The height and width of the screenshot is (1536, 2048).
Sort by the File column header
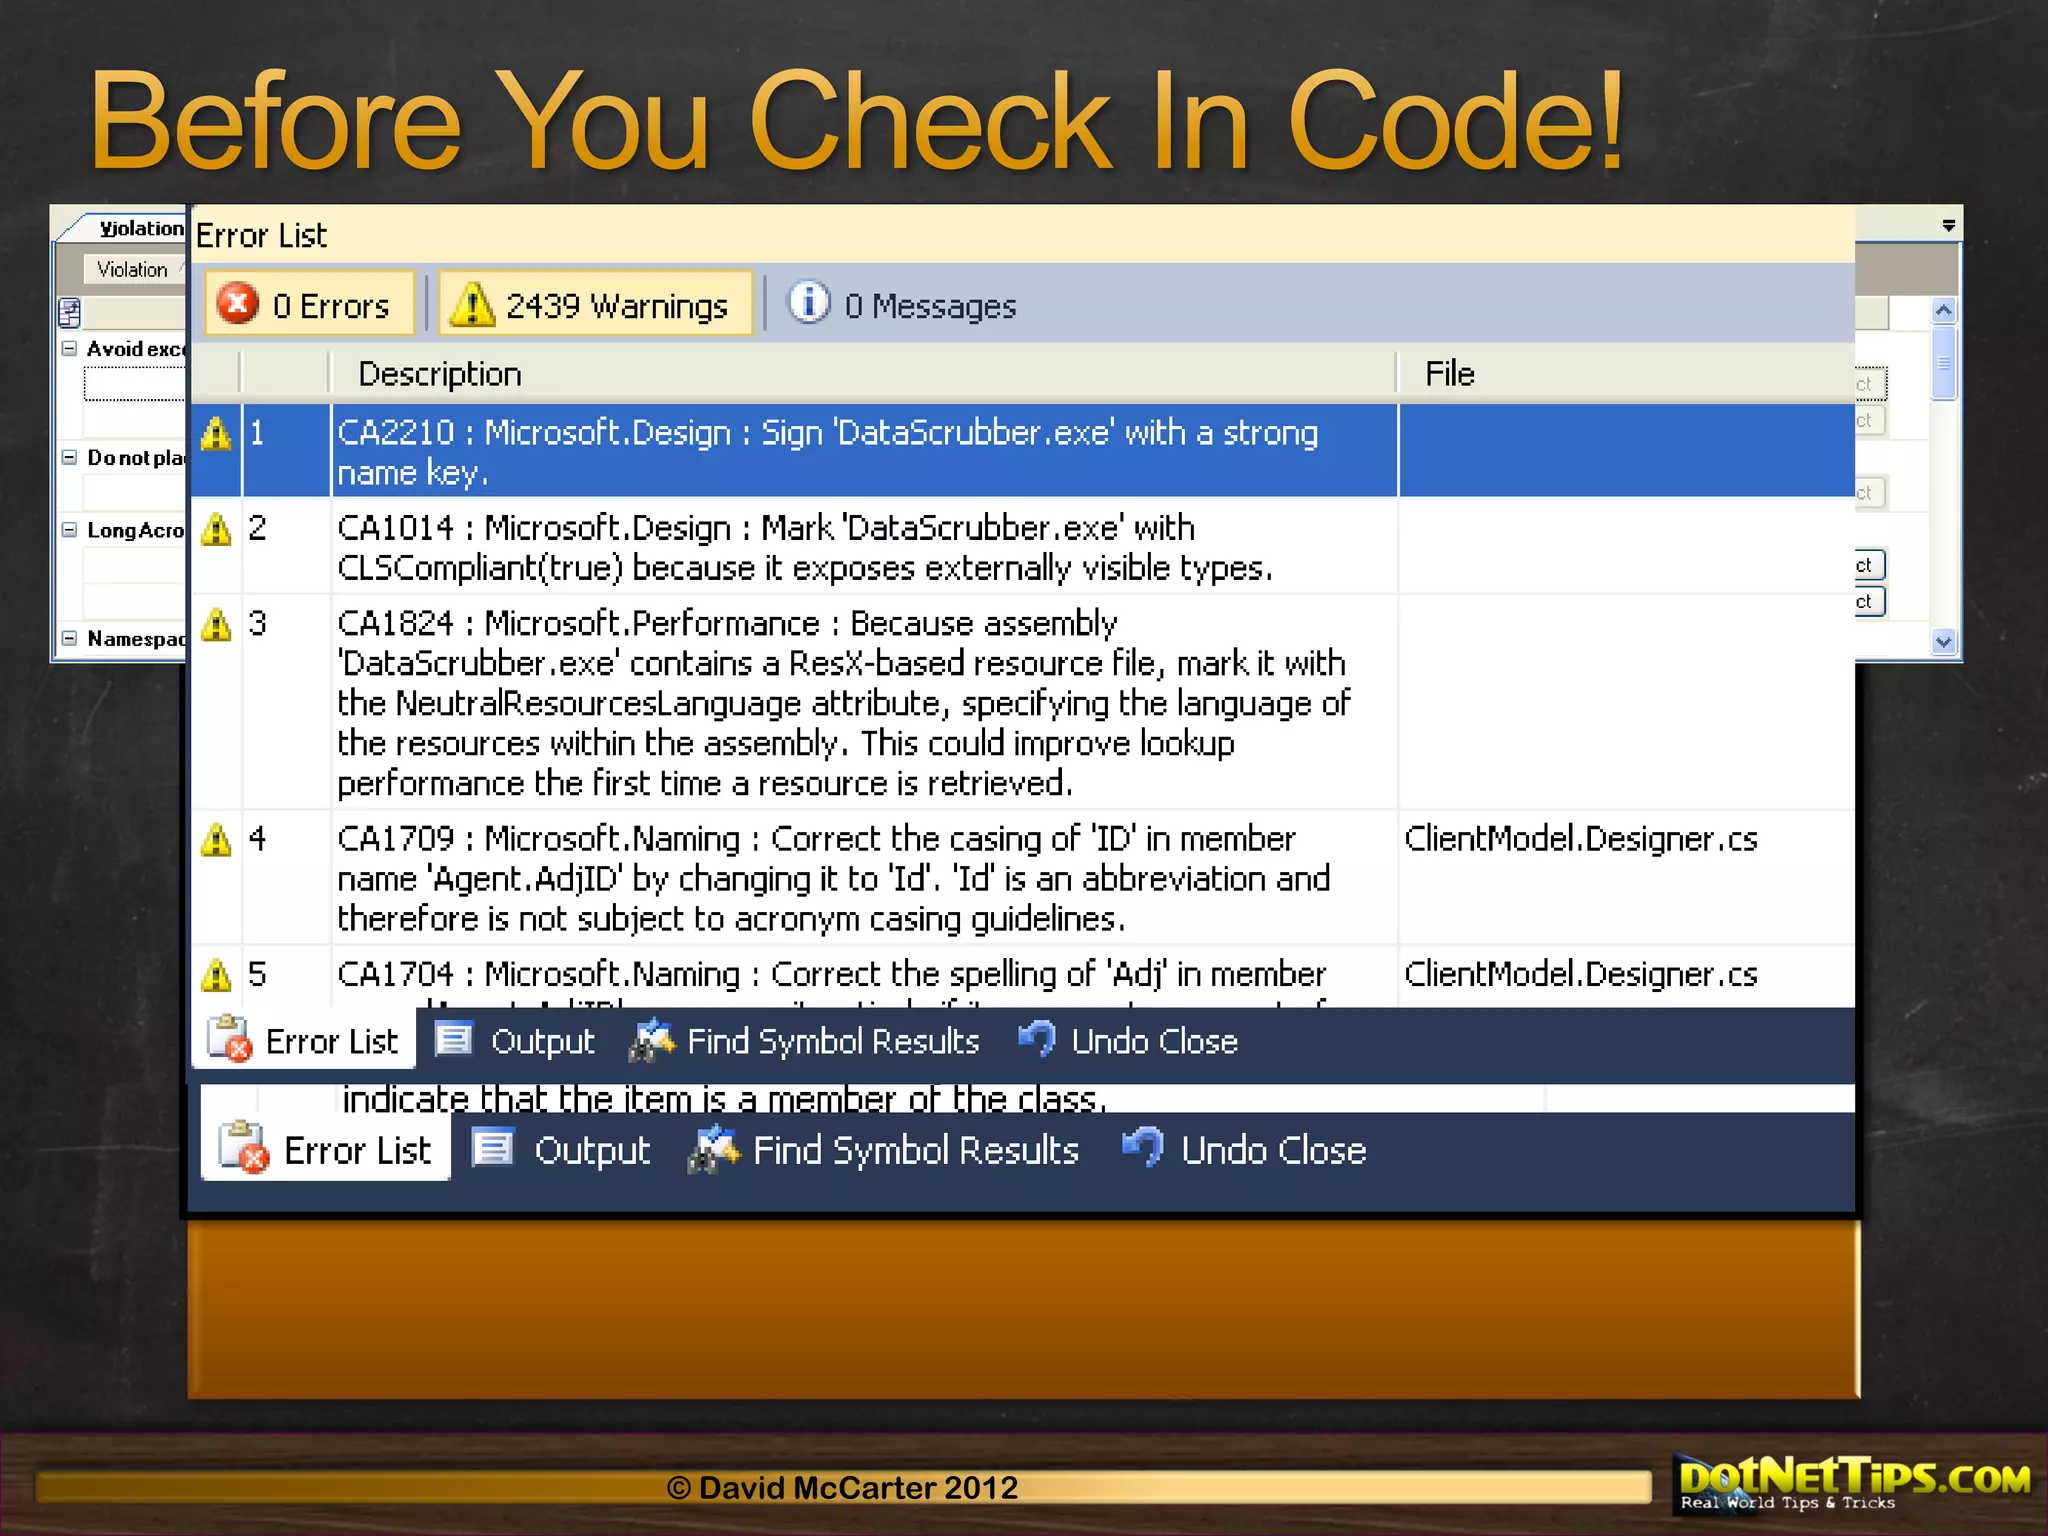[x=1626, y=374]
